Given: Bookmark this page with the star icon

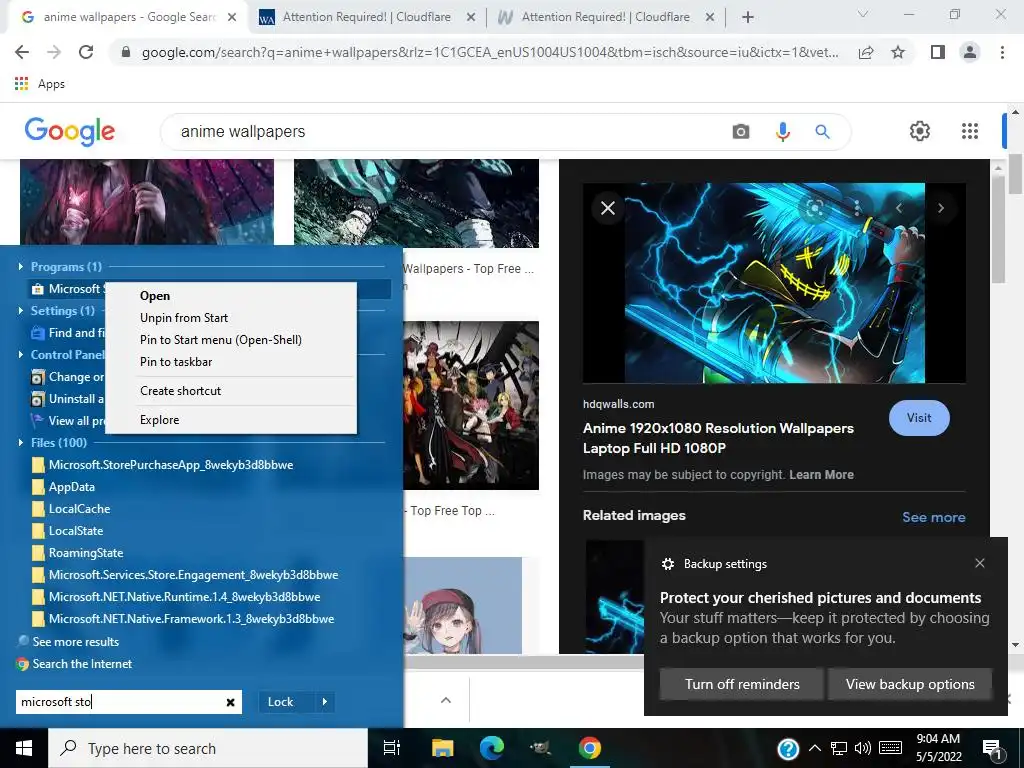Looking at the screenshot, I should point(898,52).
